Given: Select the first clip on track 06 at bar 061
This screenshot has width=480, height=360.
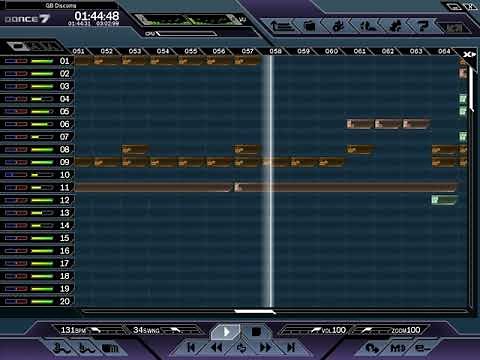Looking at the screenshot, I should 359,124.
